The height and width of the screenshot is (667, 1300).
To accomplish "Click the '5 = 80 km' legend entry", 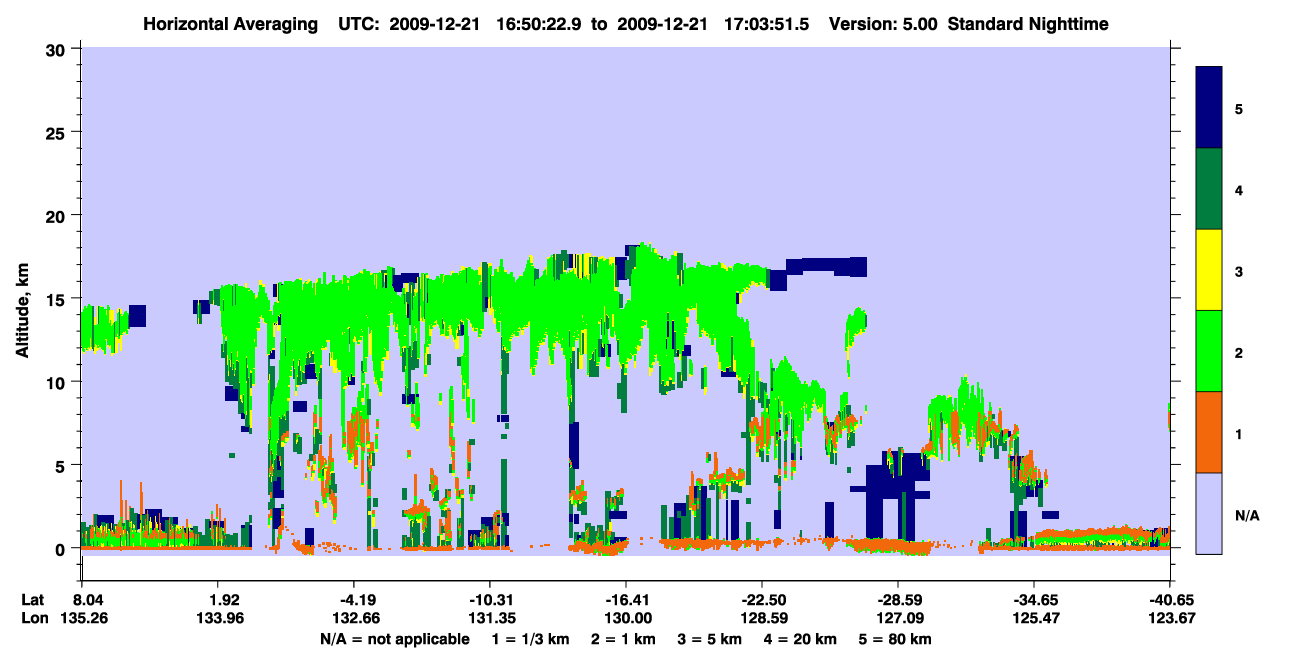I will (899, 639).
